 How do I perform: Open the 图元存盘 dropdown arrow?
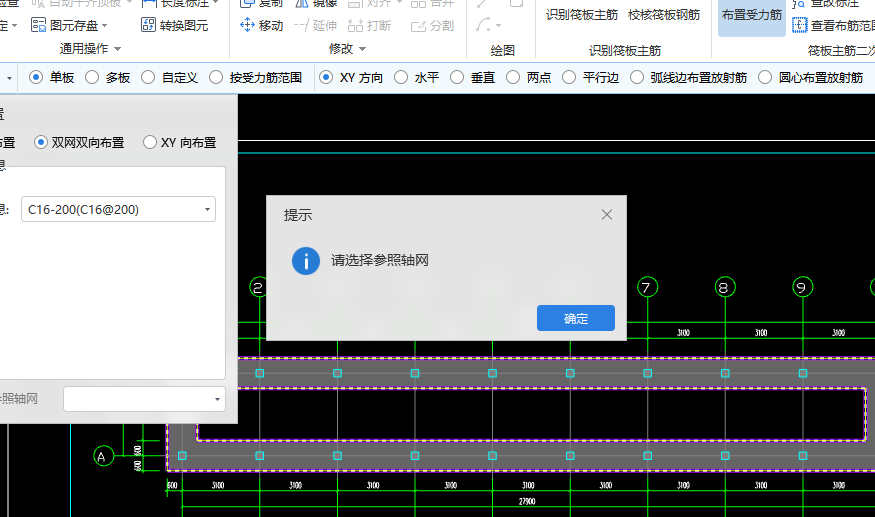click(x=104, y=26)
